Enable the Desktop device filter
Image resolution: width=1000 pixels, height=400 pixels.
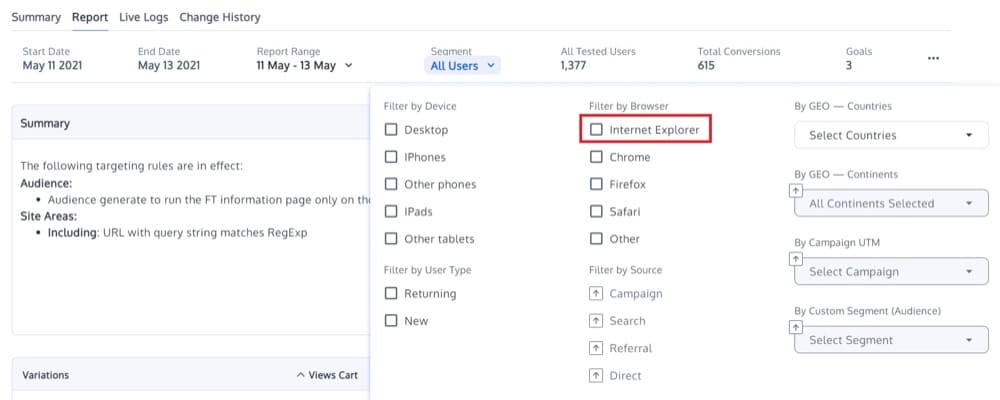[392, 130]
